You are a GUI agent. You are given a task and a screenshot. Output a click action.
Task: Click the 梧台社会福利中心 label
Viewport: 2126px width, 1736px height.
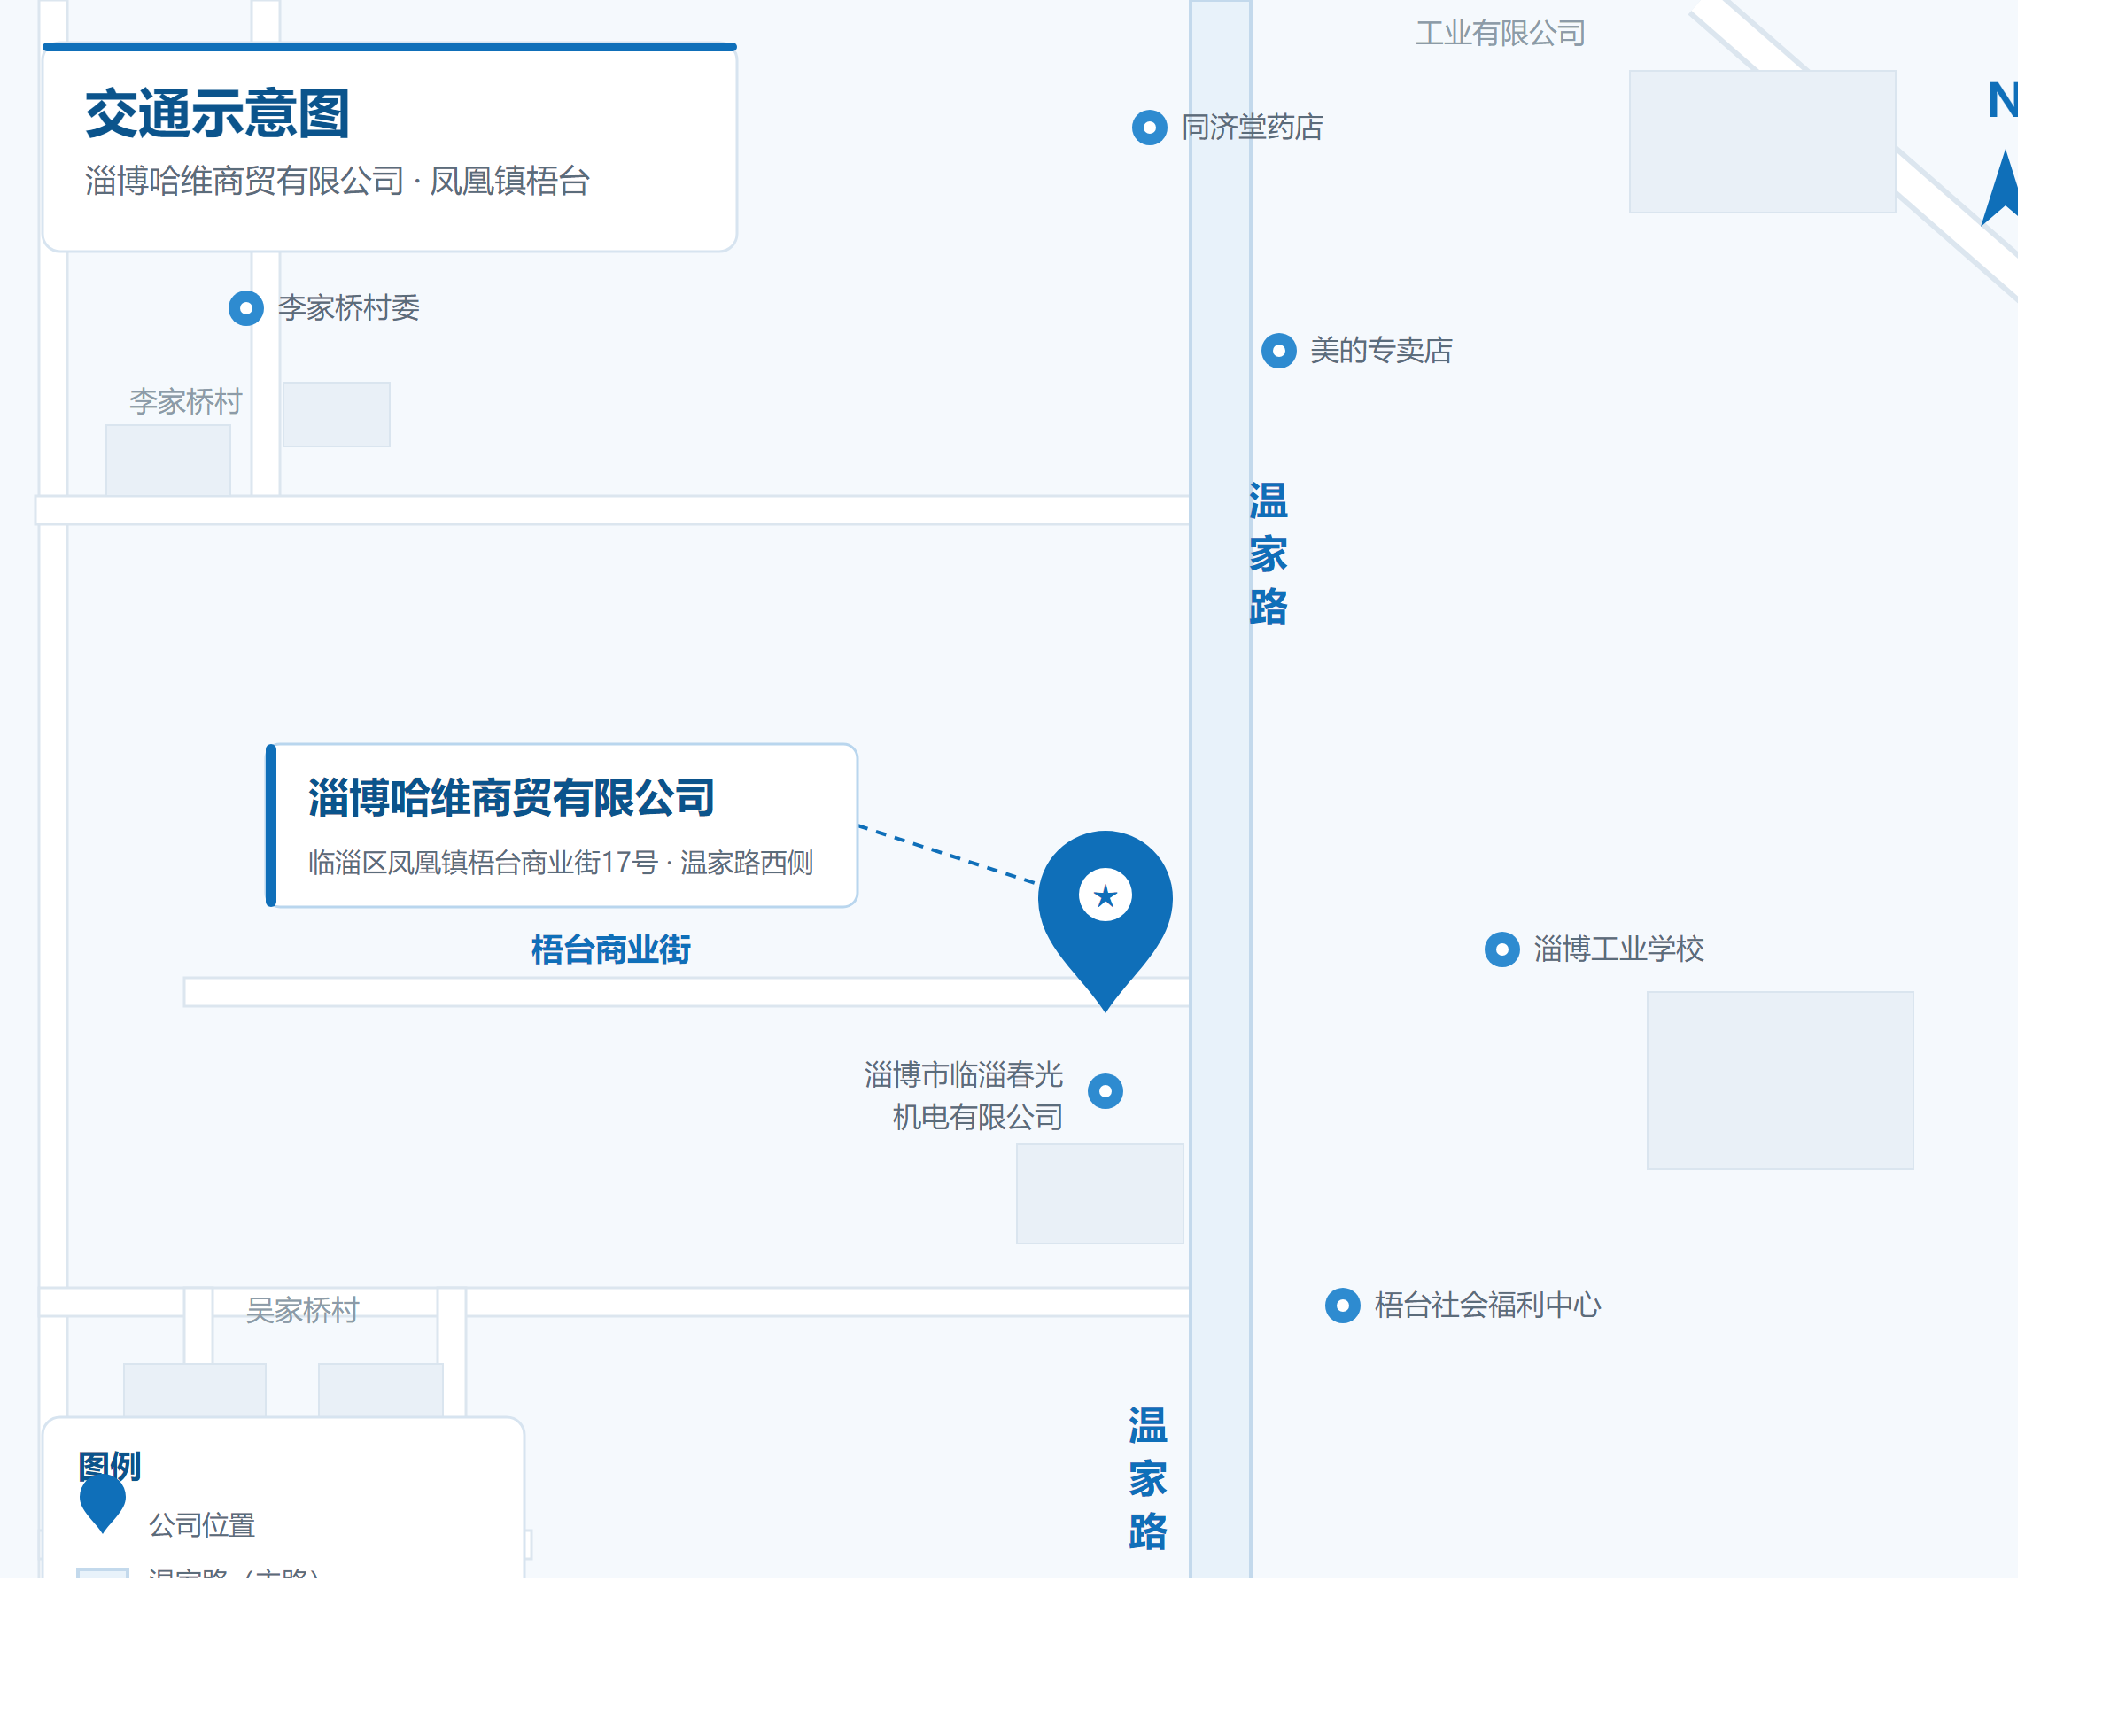1488,1304
